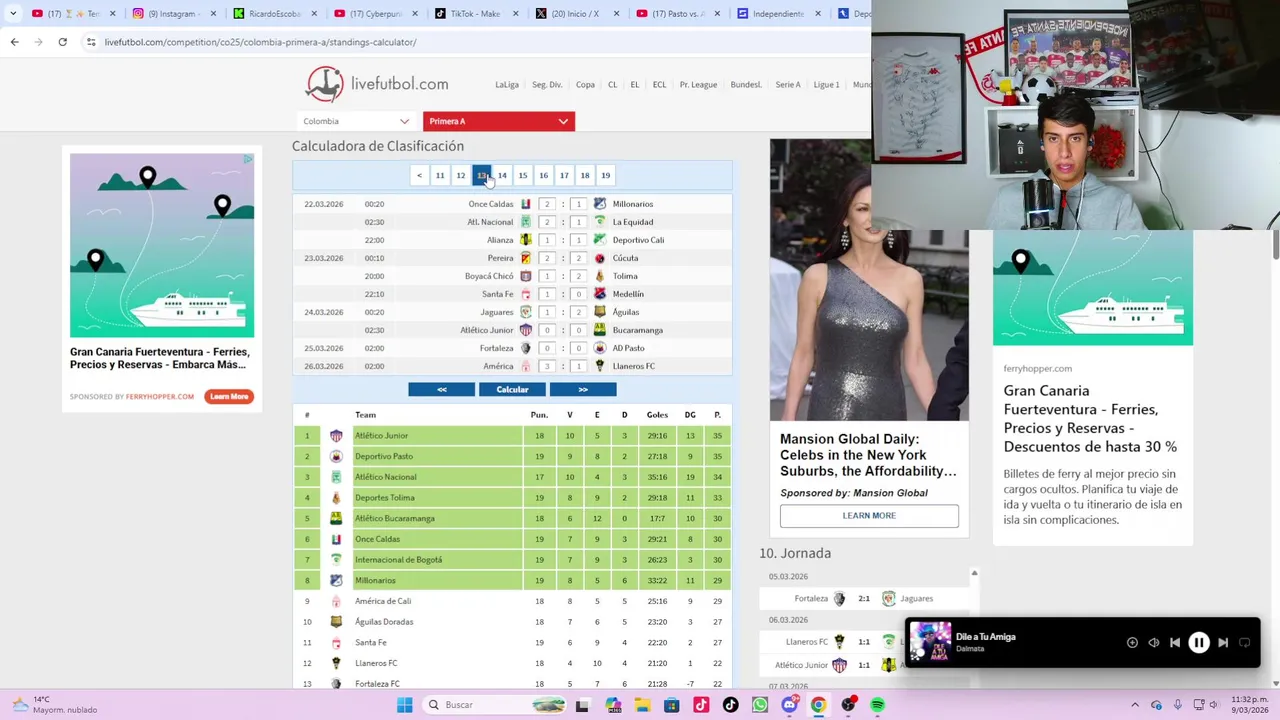Click the >> next round button
1280x720 pixels.
[x=583, y=389]
